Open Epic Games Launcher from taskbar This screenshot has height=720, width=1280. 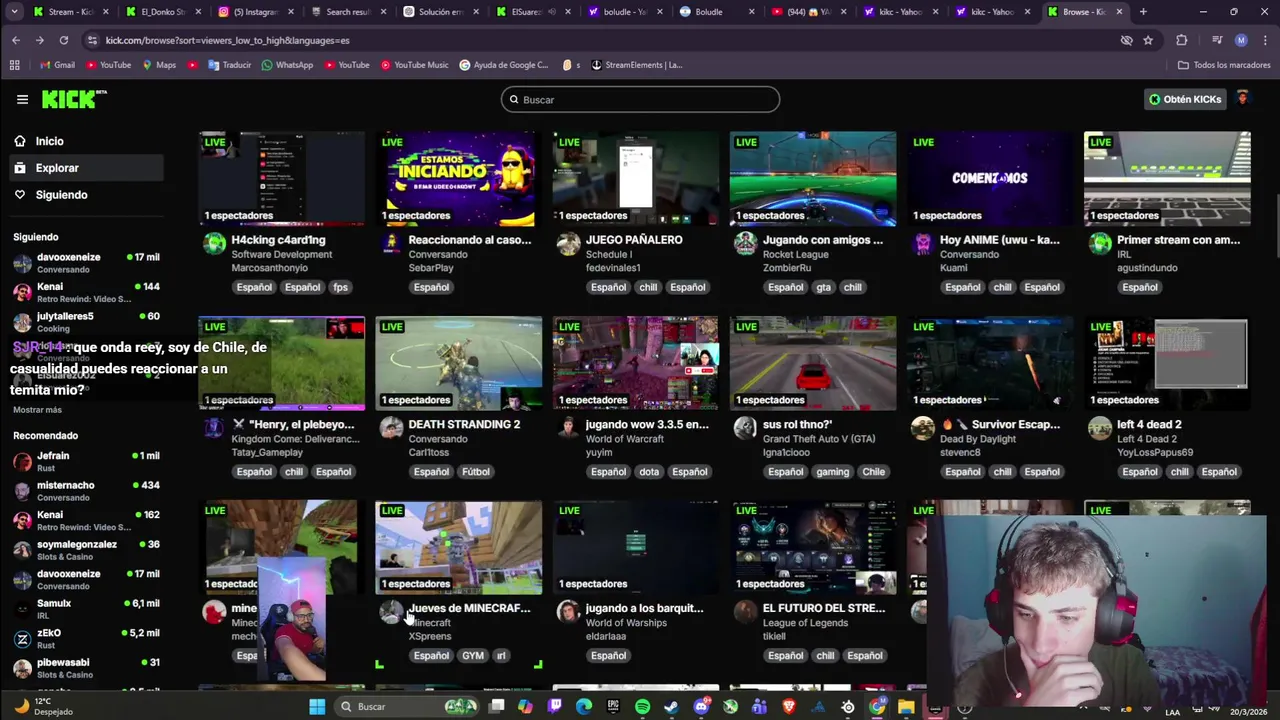[613, 707]
